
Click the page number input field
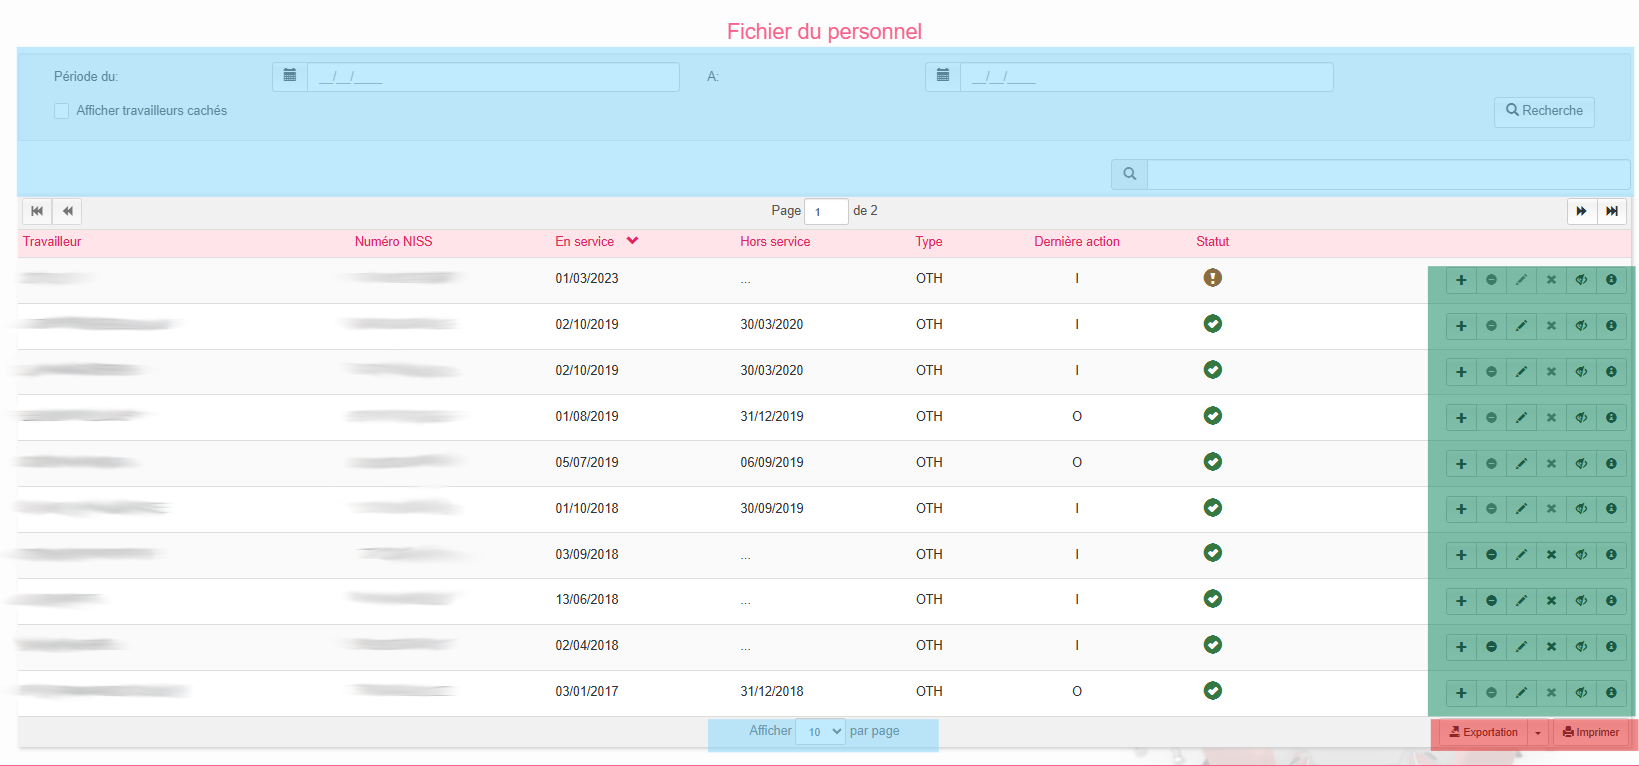click(x=826, y=212)
